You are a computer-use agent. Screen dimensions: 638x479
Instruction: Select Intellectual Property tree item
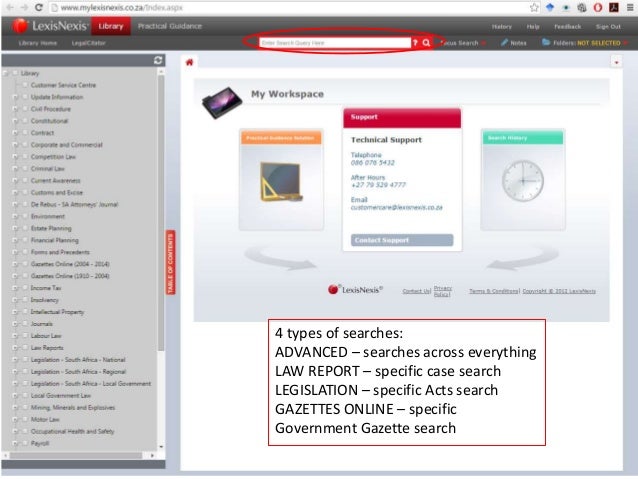point(57,312)
